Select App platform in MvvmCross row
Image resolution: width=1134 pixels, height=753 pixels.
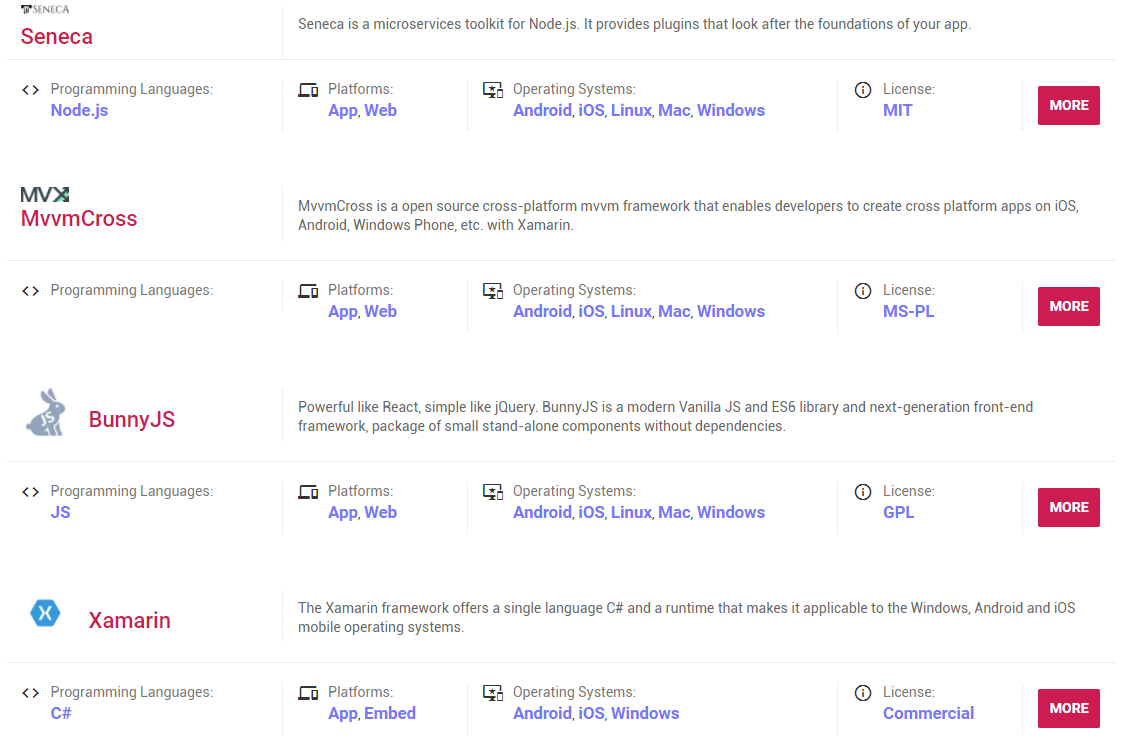tap(343, 312)
